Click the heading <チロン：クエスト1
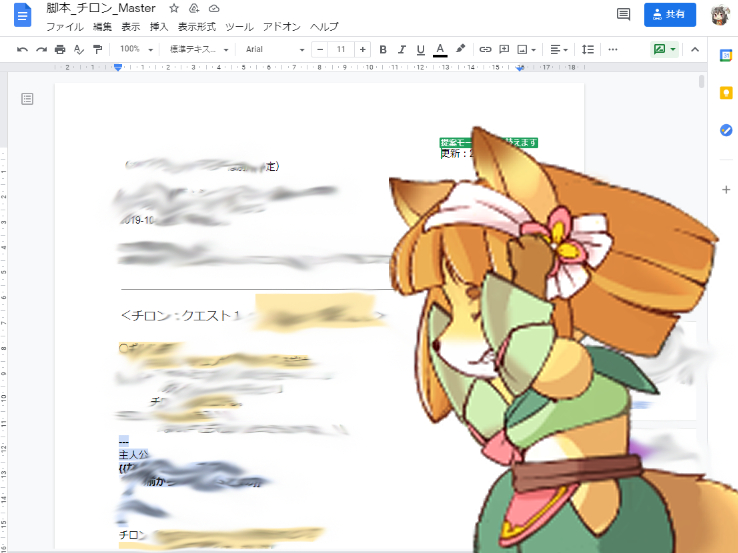This screenshot has height=553, width=738. [180, 315]
